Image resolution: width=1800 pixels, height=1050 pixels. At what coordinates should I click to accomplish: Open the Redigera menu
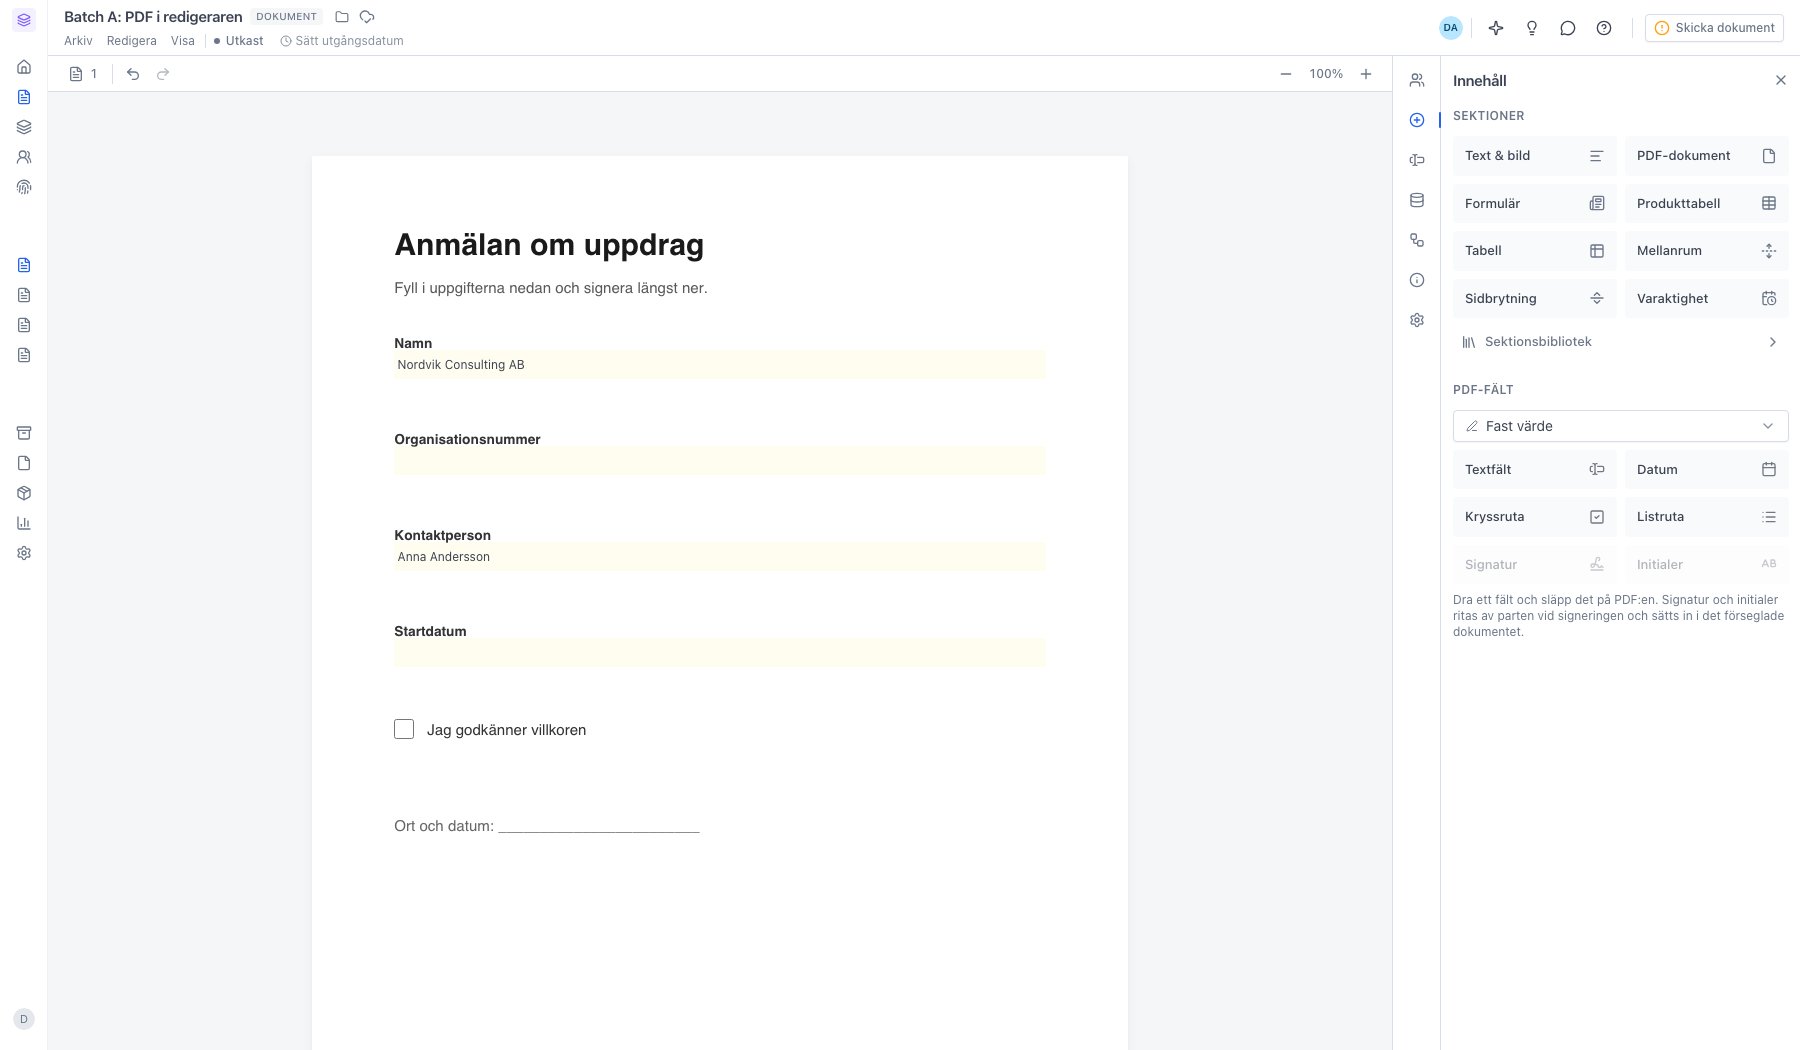[x=132, y=41]
